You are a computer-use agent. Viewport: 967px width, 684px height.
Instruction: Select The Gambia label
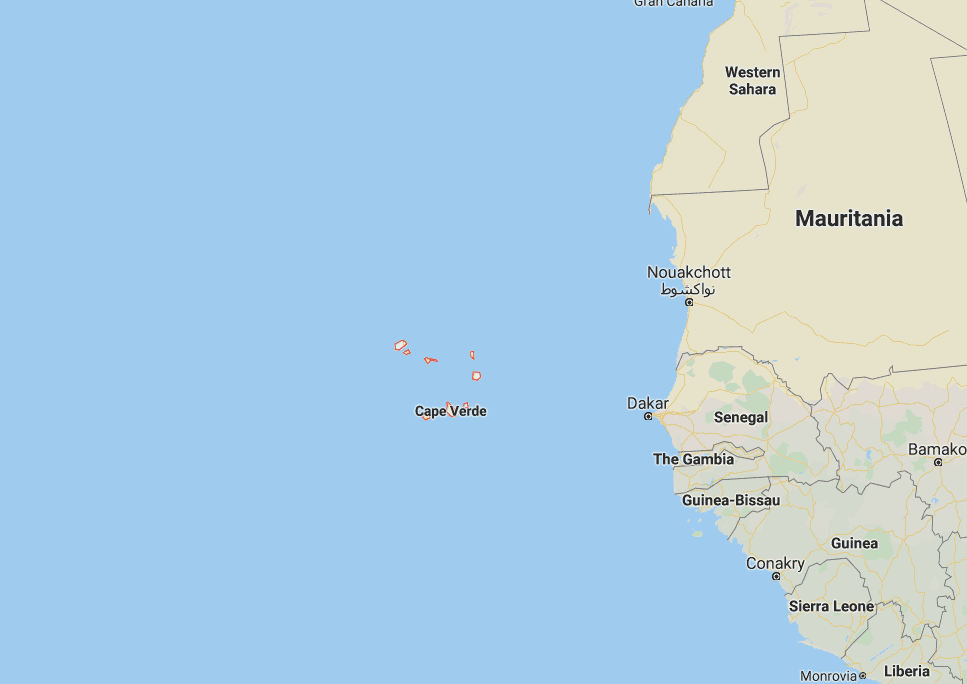[693, 459]
